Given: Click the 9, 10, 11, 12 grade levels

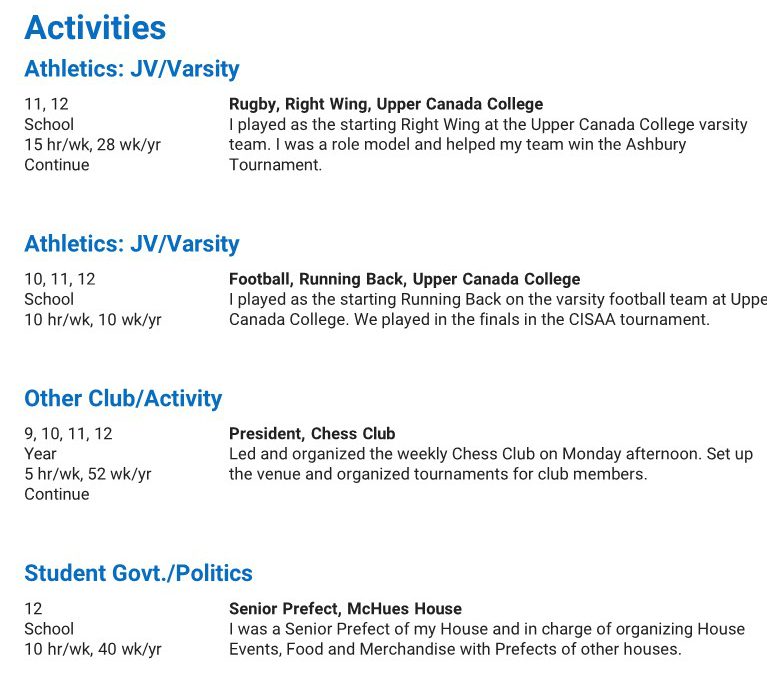Looking at the screenshot, I should (x=68, y=434).
